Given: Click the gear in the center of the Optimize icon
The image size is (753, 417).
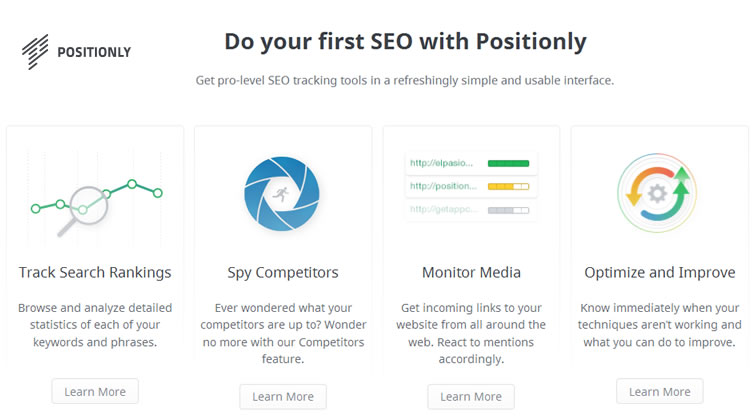Looking at the screenshot, I should tap(657, 194).
